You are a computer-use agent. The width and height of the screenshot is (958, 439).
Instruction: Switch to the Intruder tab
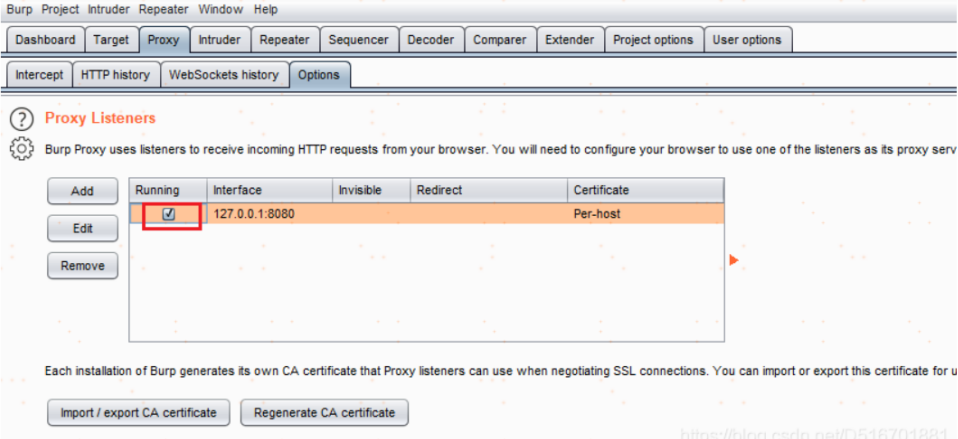219,40
